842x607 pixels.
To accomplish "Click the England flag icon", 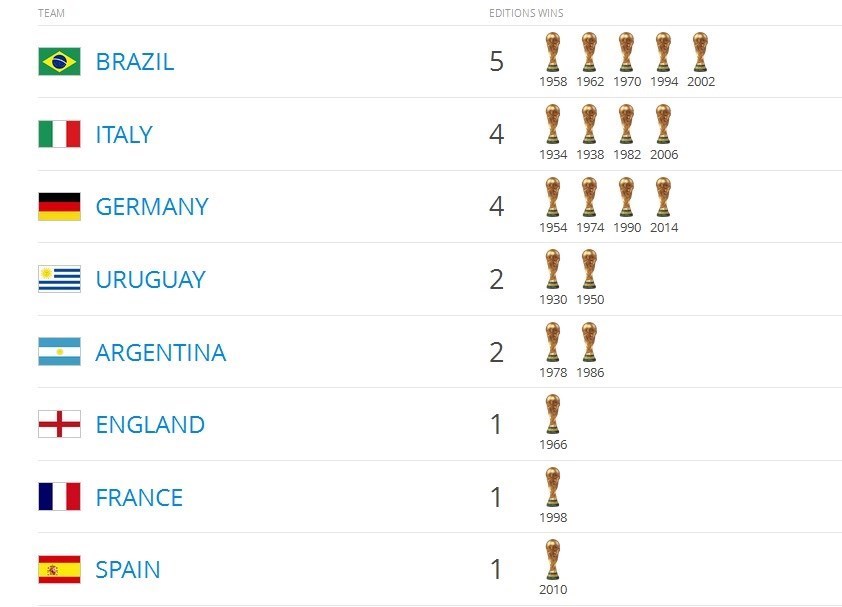I will 59,424.
